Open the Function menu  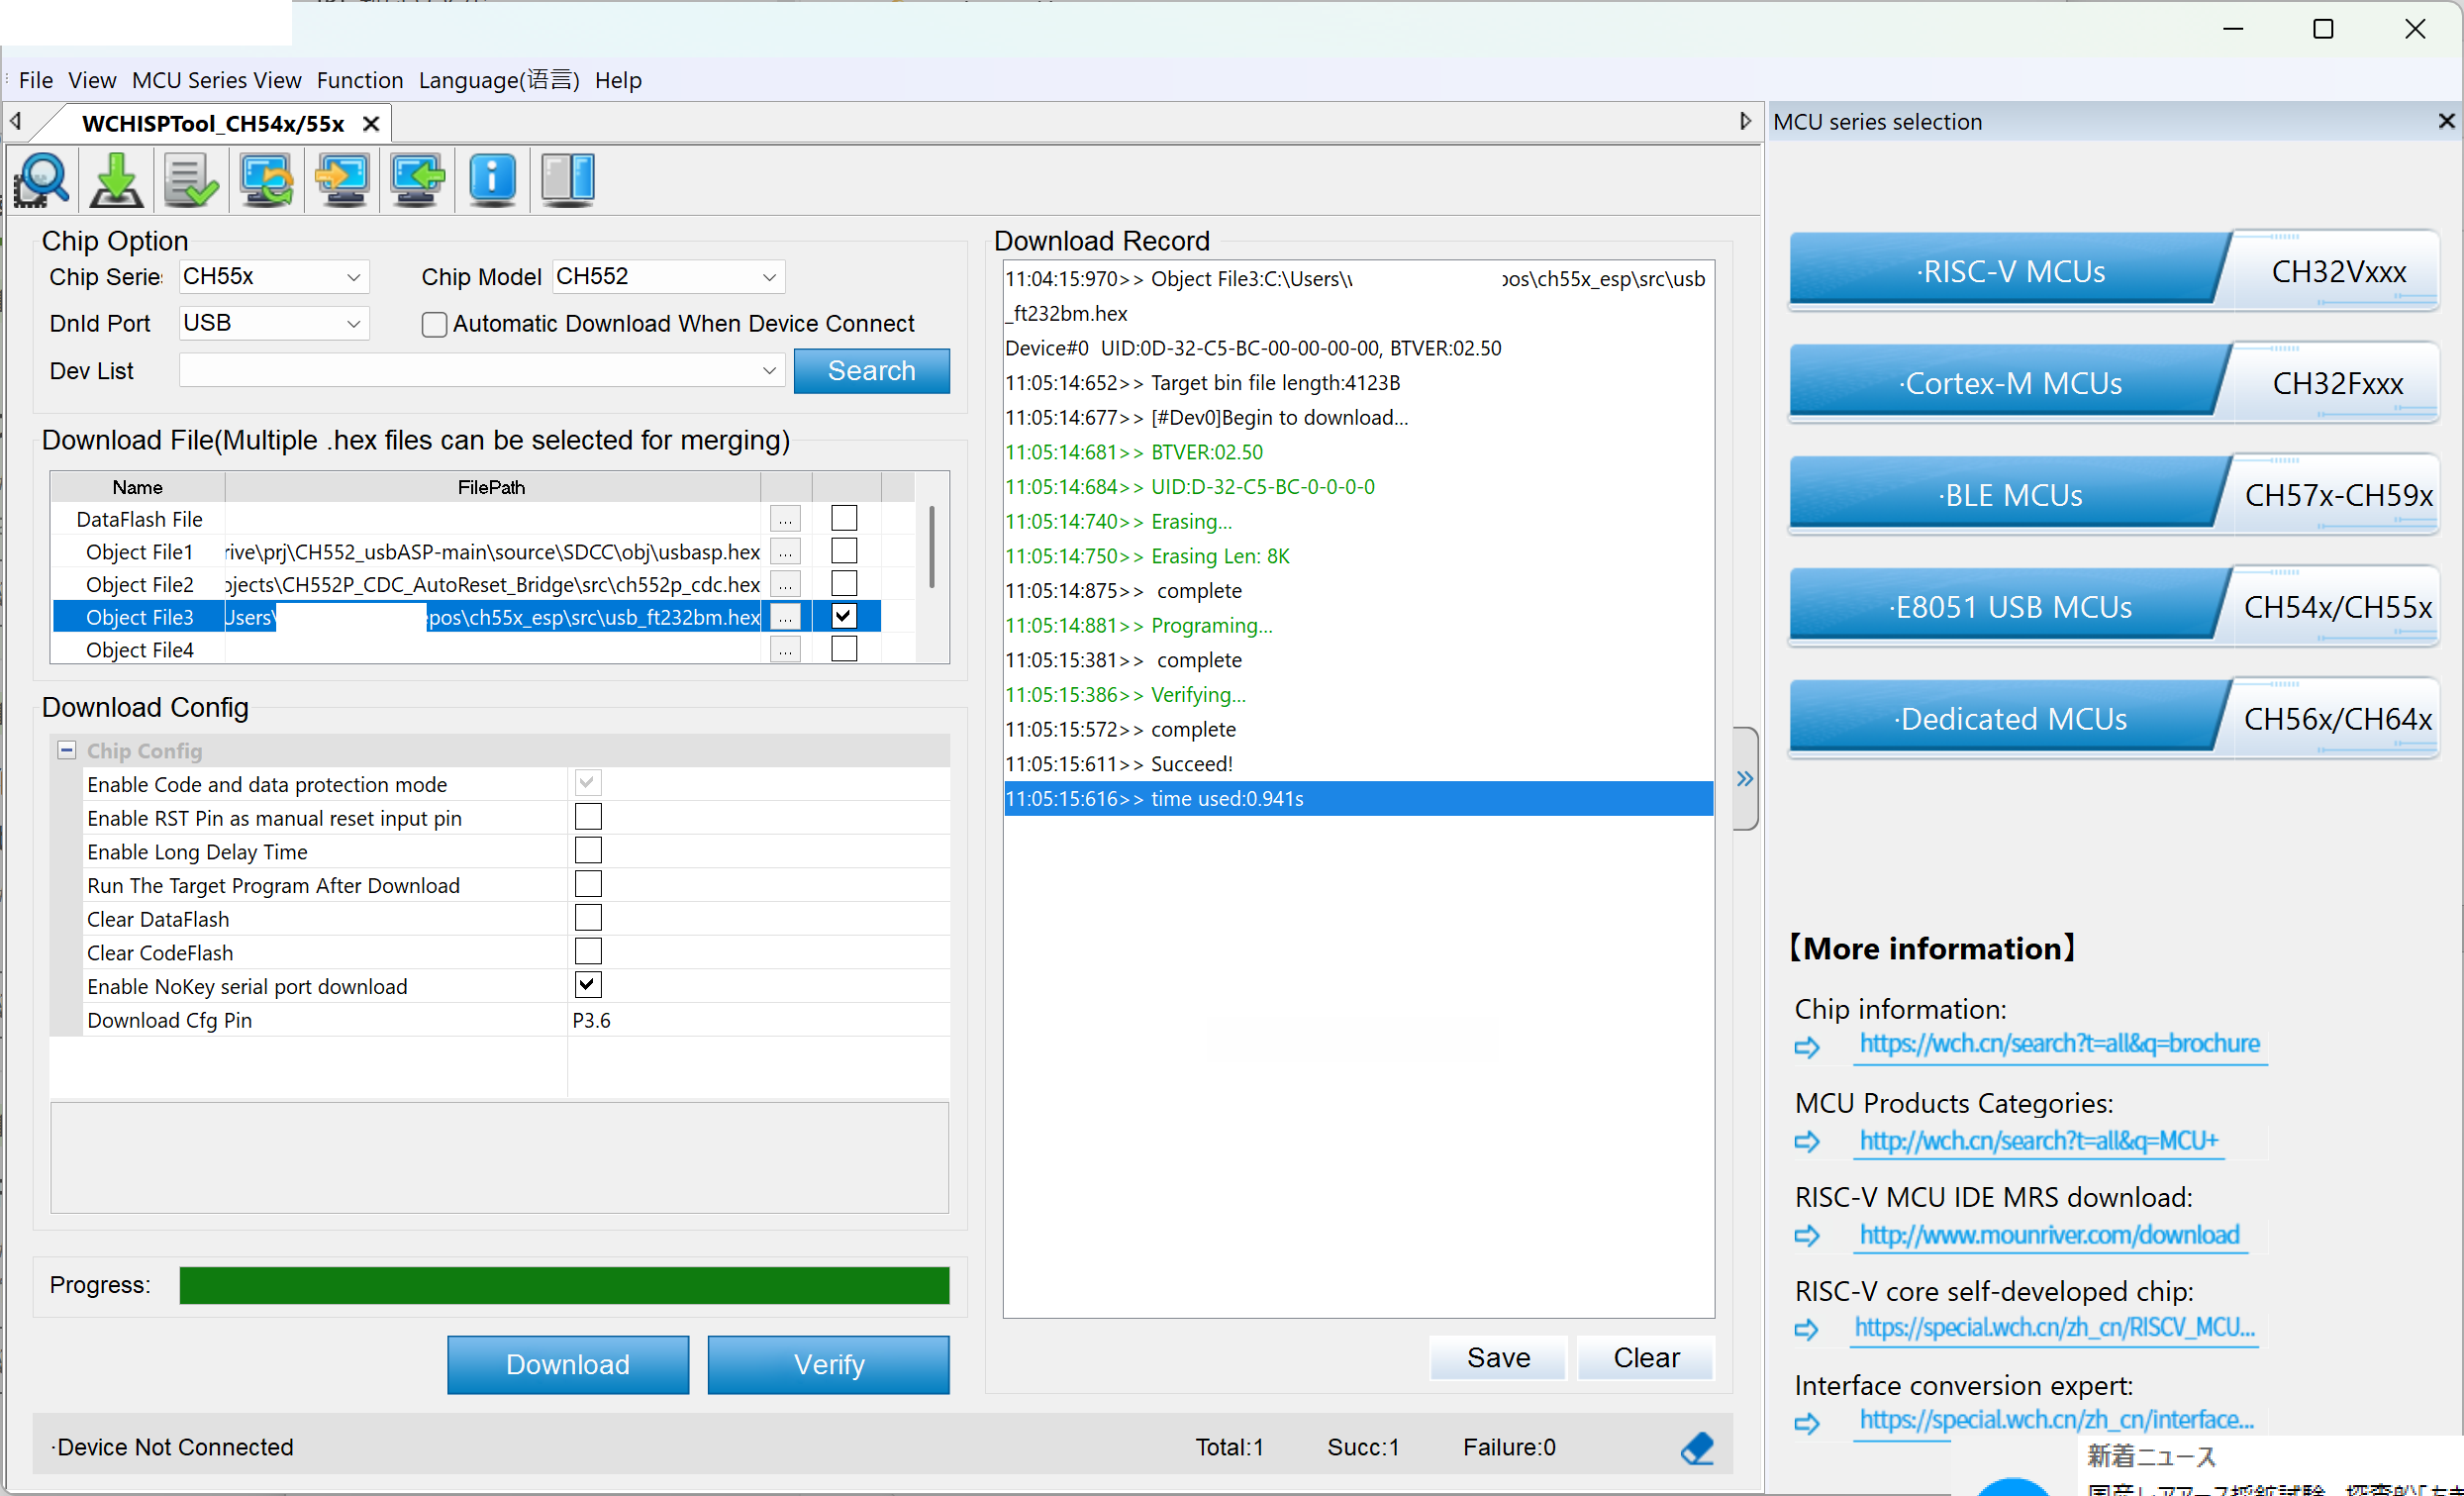[x=360, y=80]
